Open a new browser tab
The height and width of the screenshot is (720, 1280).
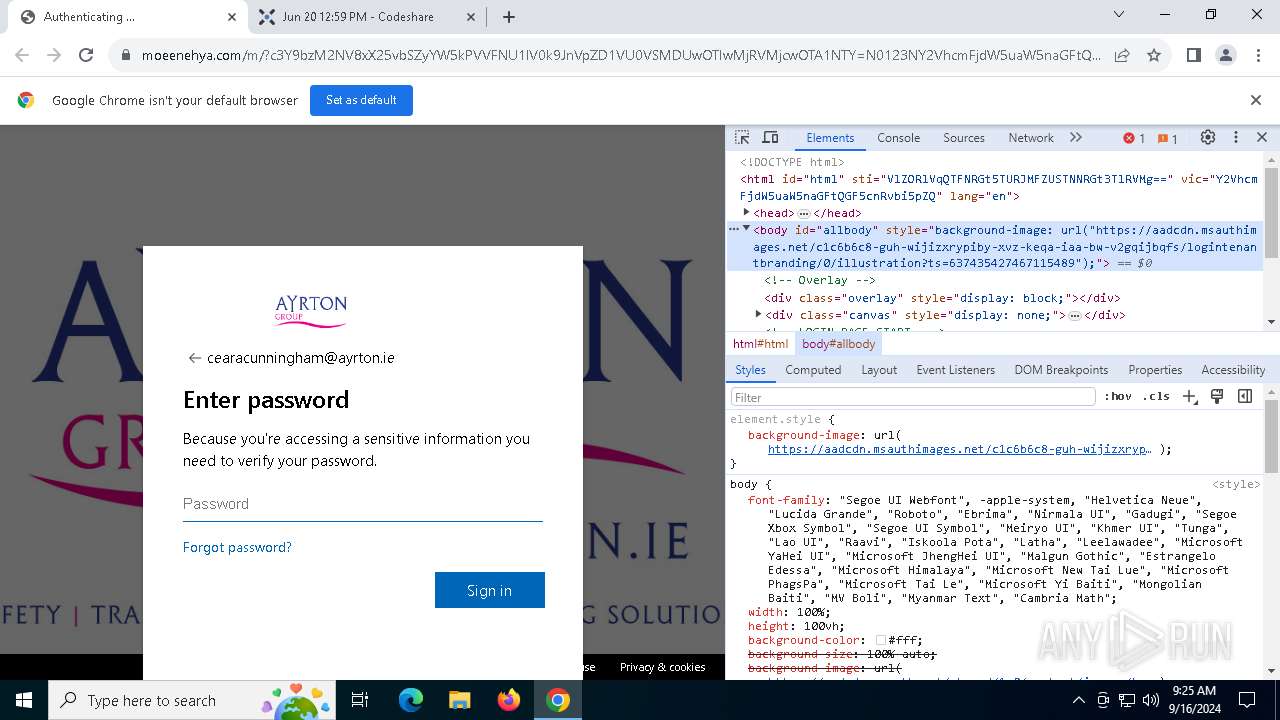508,17
